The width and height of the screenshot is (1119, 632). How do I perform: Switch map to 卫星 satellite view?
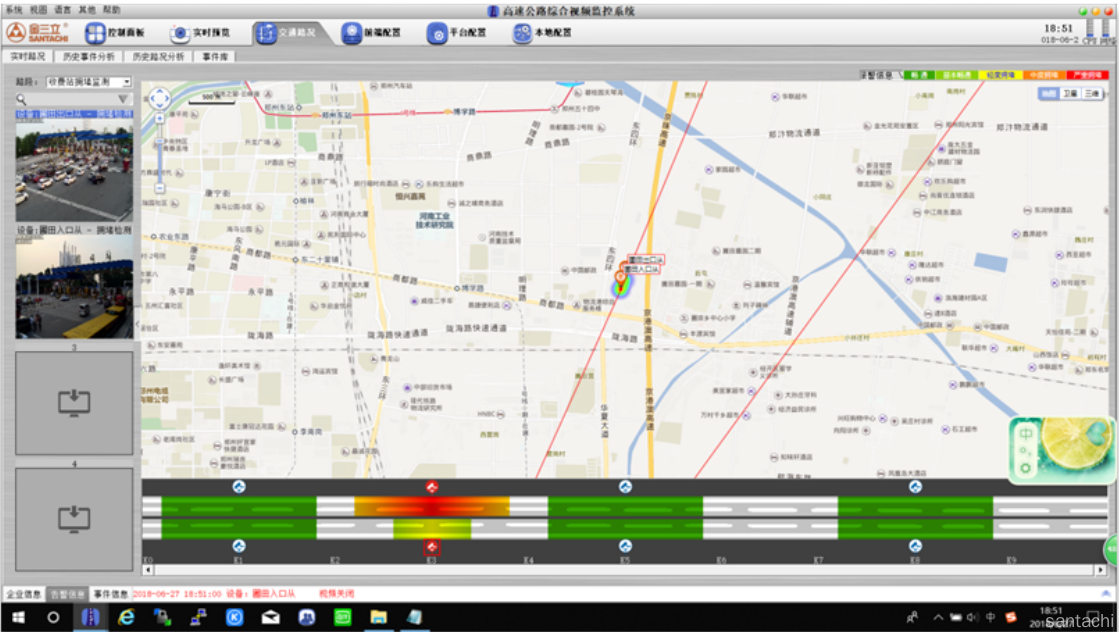click(x=1070, y=93)
